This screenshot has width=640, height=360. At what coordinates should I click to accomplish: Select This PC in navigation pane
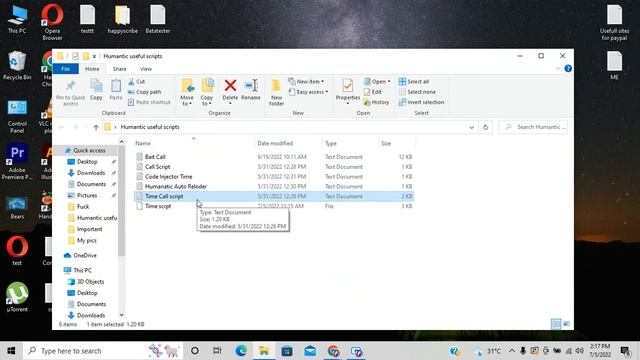pyautogui.click(x=82, y=270)
